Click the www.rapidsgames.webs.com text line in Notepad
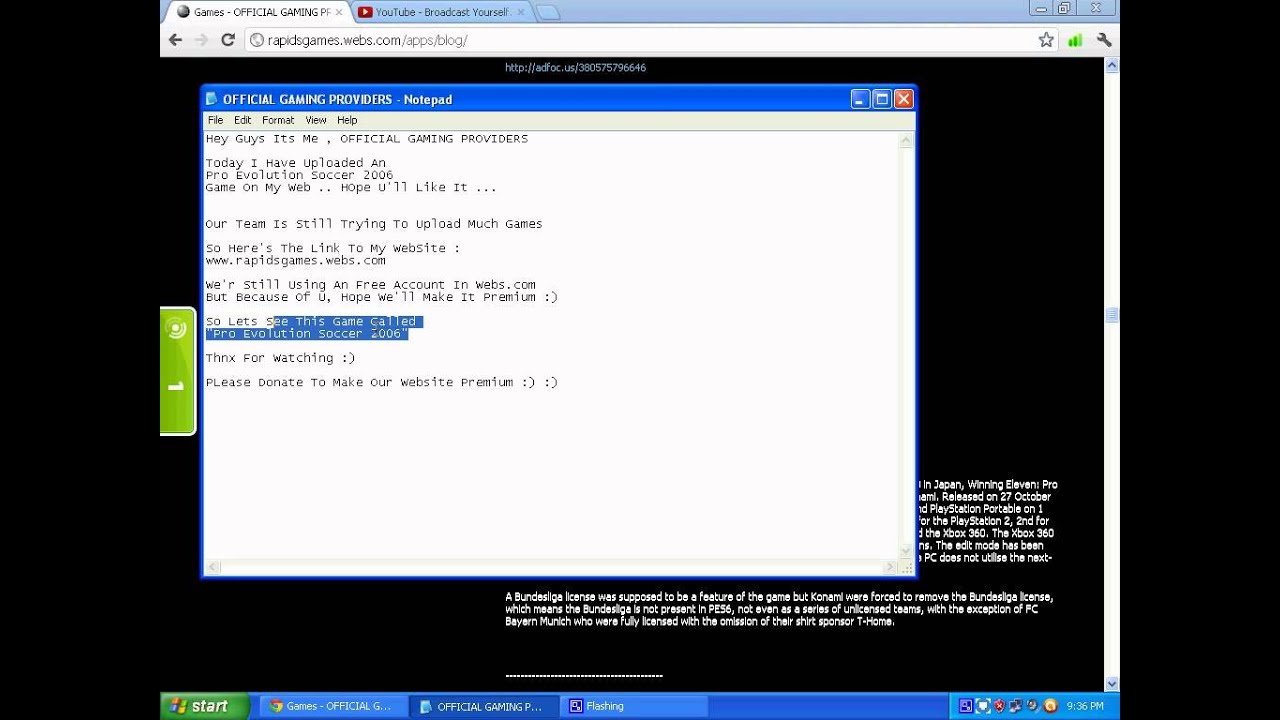The width and height of the screenshot is (1280, 720). 295,260
